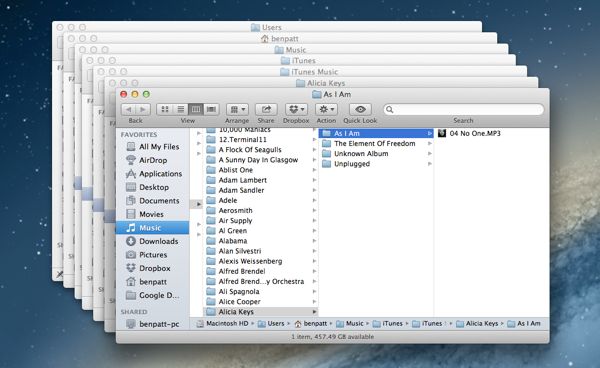Viewport: 600px width, 368px height.
Task: Select A Sunny Day In Glasgow folder
Action: [x=260, y=160]
